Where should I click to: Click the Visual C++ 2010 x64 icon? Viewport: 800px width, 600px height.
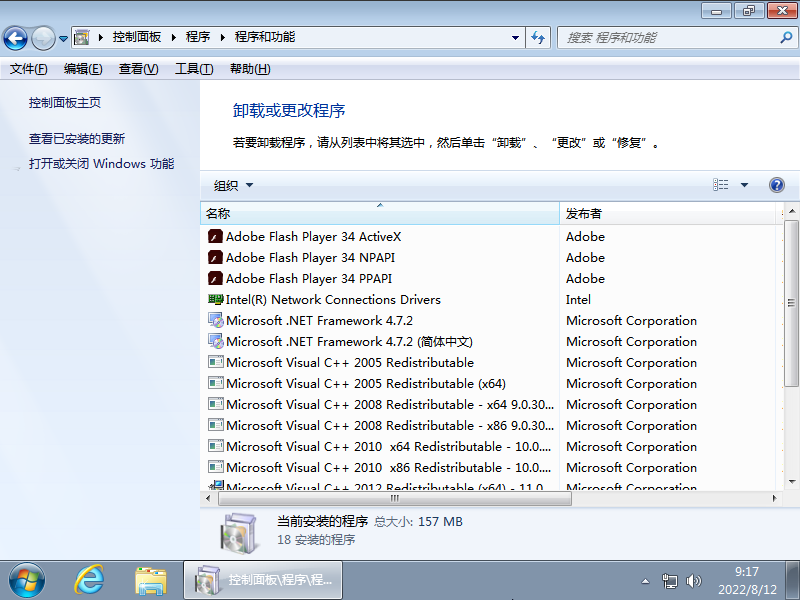coord(216,446)
